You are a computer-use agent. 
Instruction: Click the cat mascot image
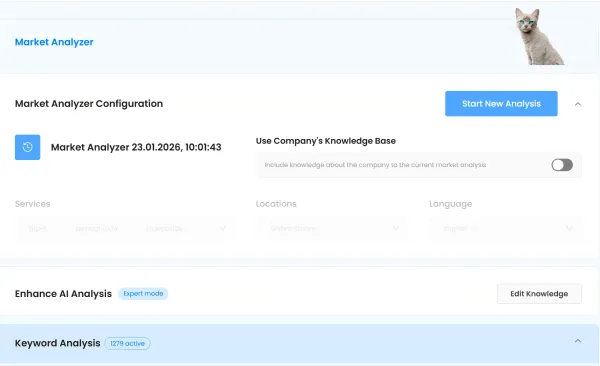pos(540,37)
